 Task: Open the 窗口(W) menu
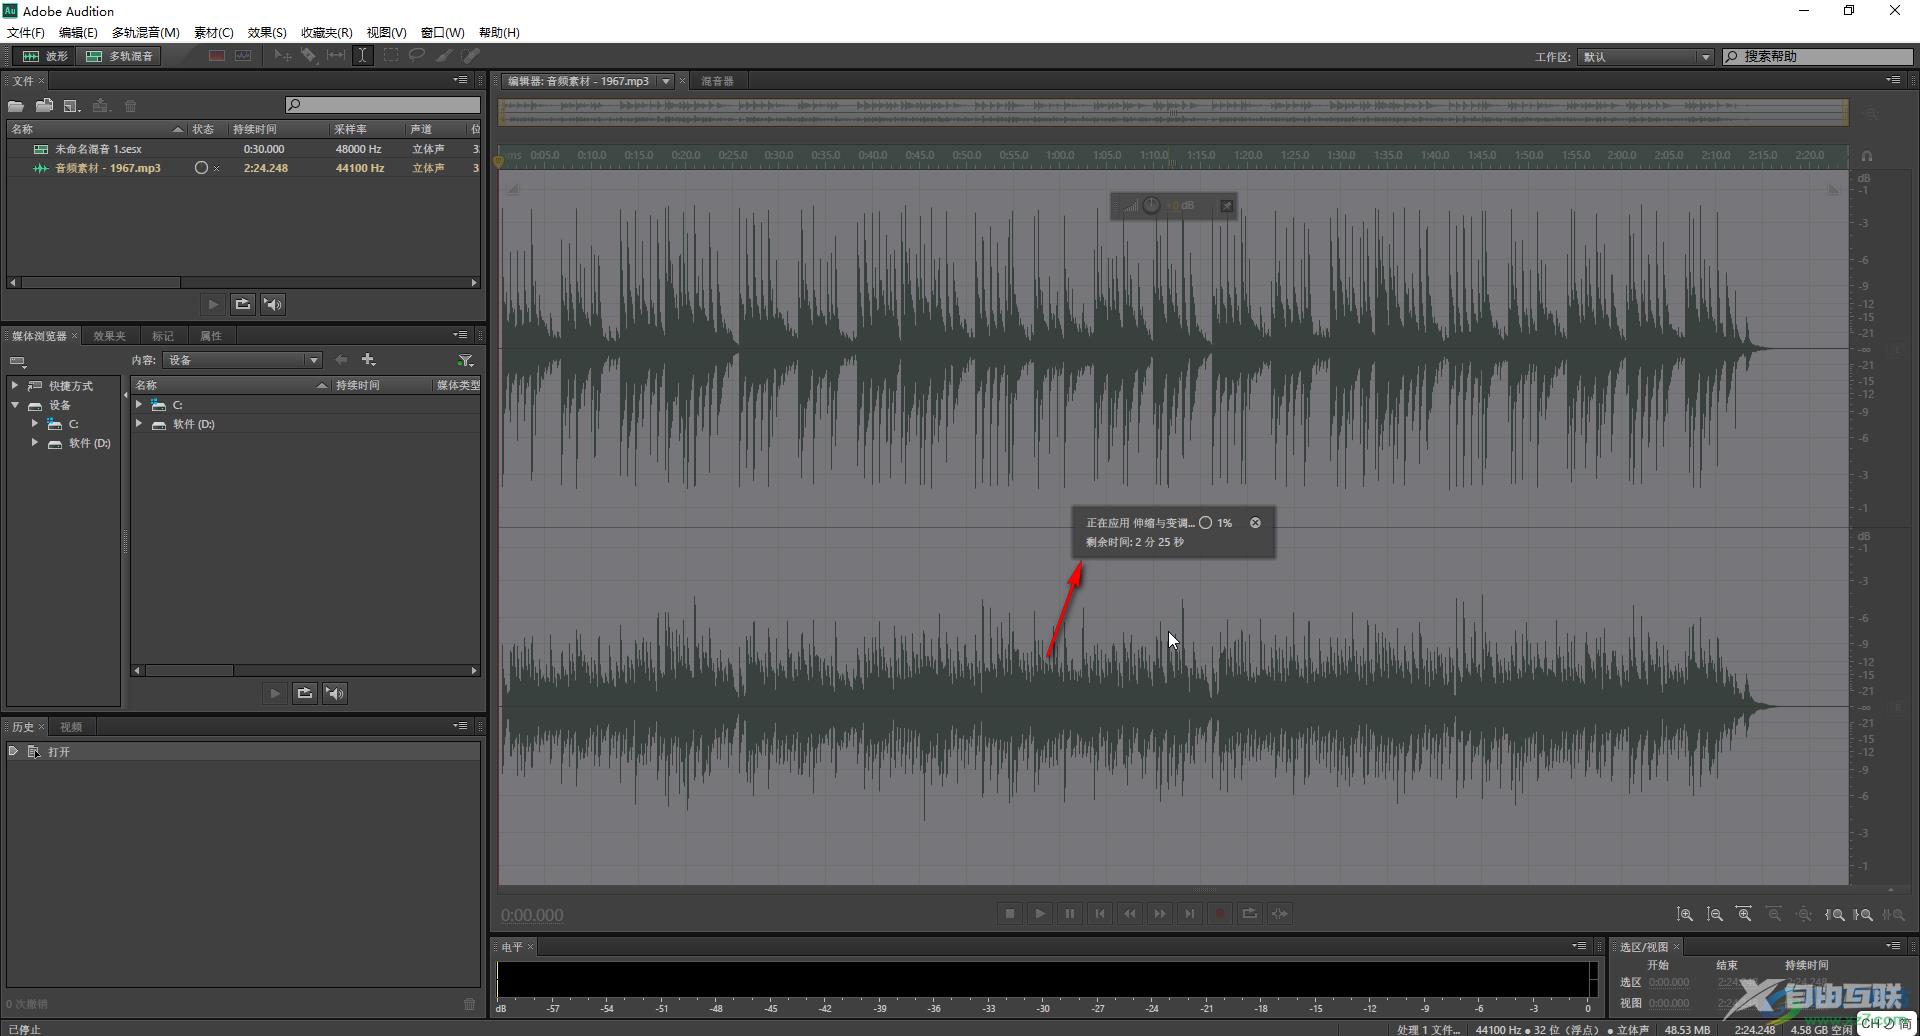pos(442,33)
